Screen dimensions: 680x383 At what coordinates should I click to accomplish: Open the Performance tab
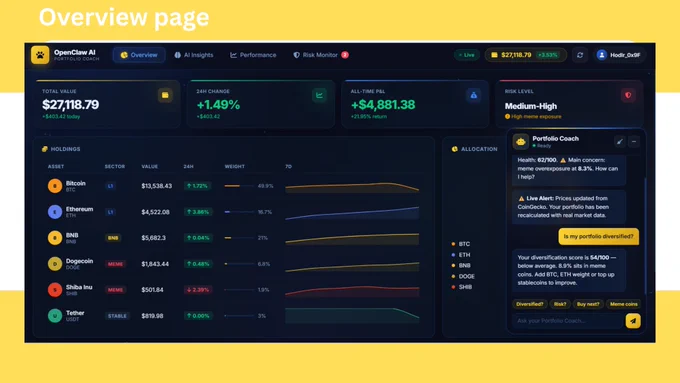[x=253, y=55]
